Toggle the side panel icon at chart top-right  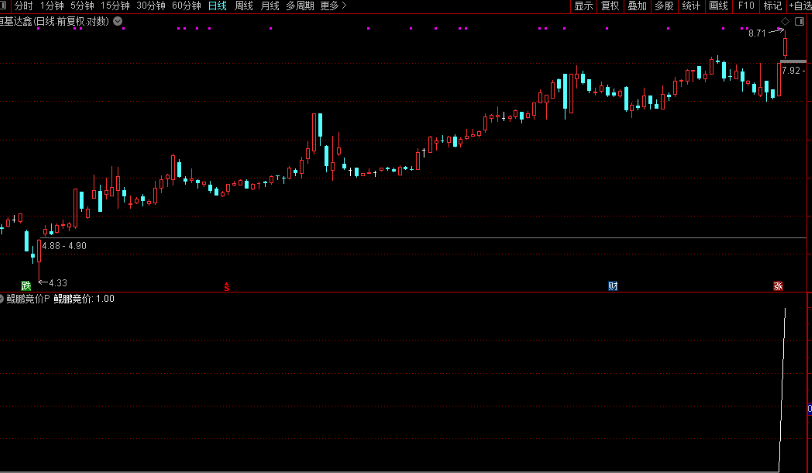[800, 21]
